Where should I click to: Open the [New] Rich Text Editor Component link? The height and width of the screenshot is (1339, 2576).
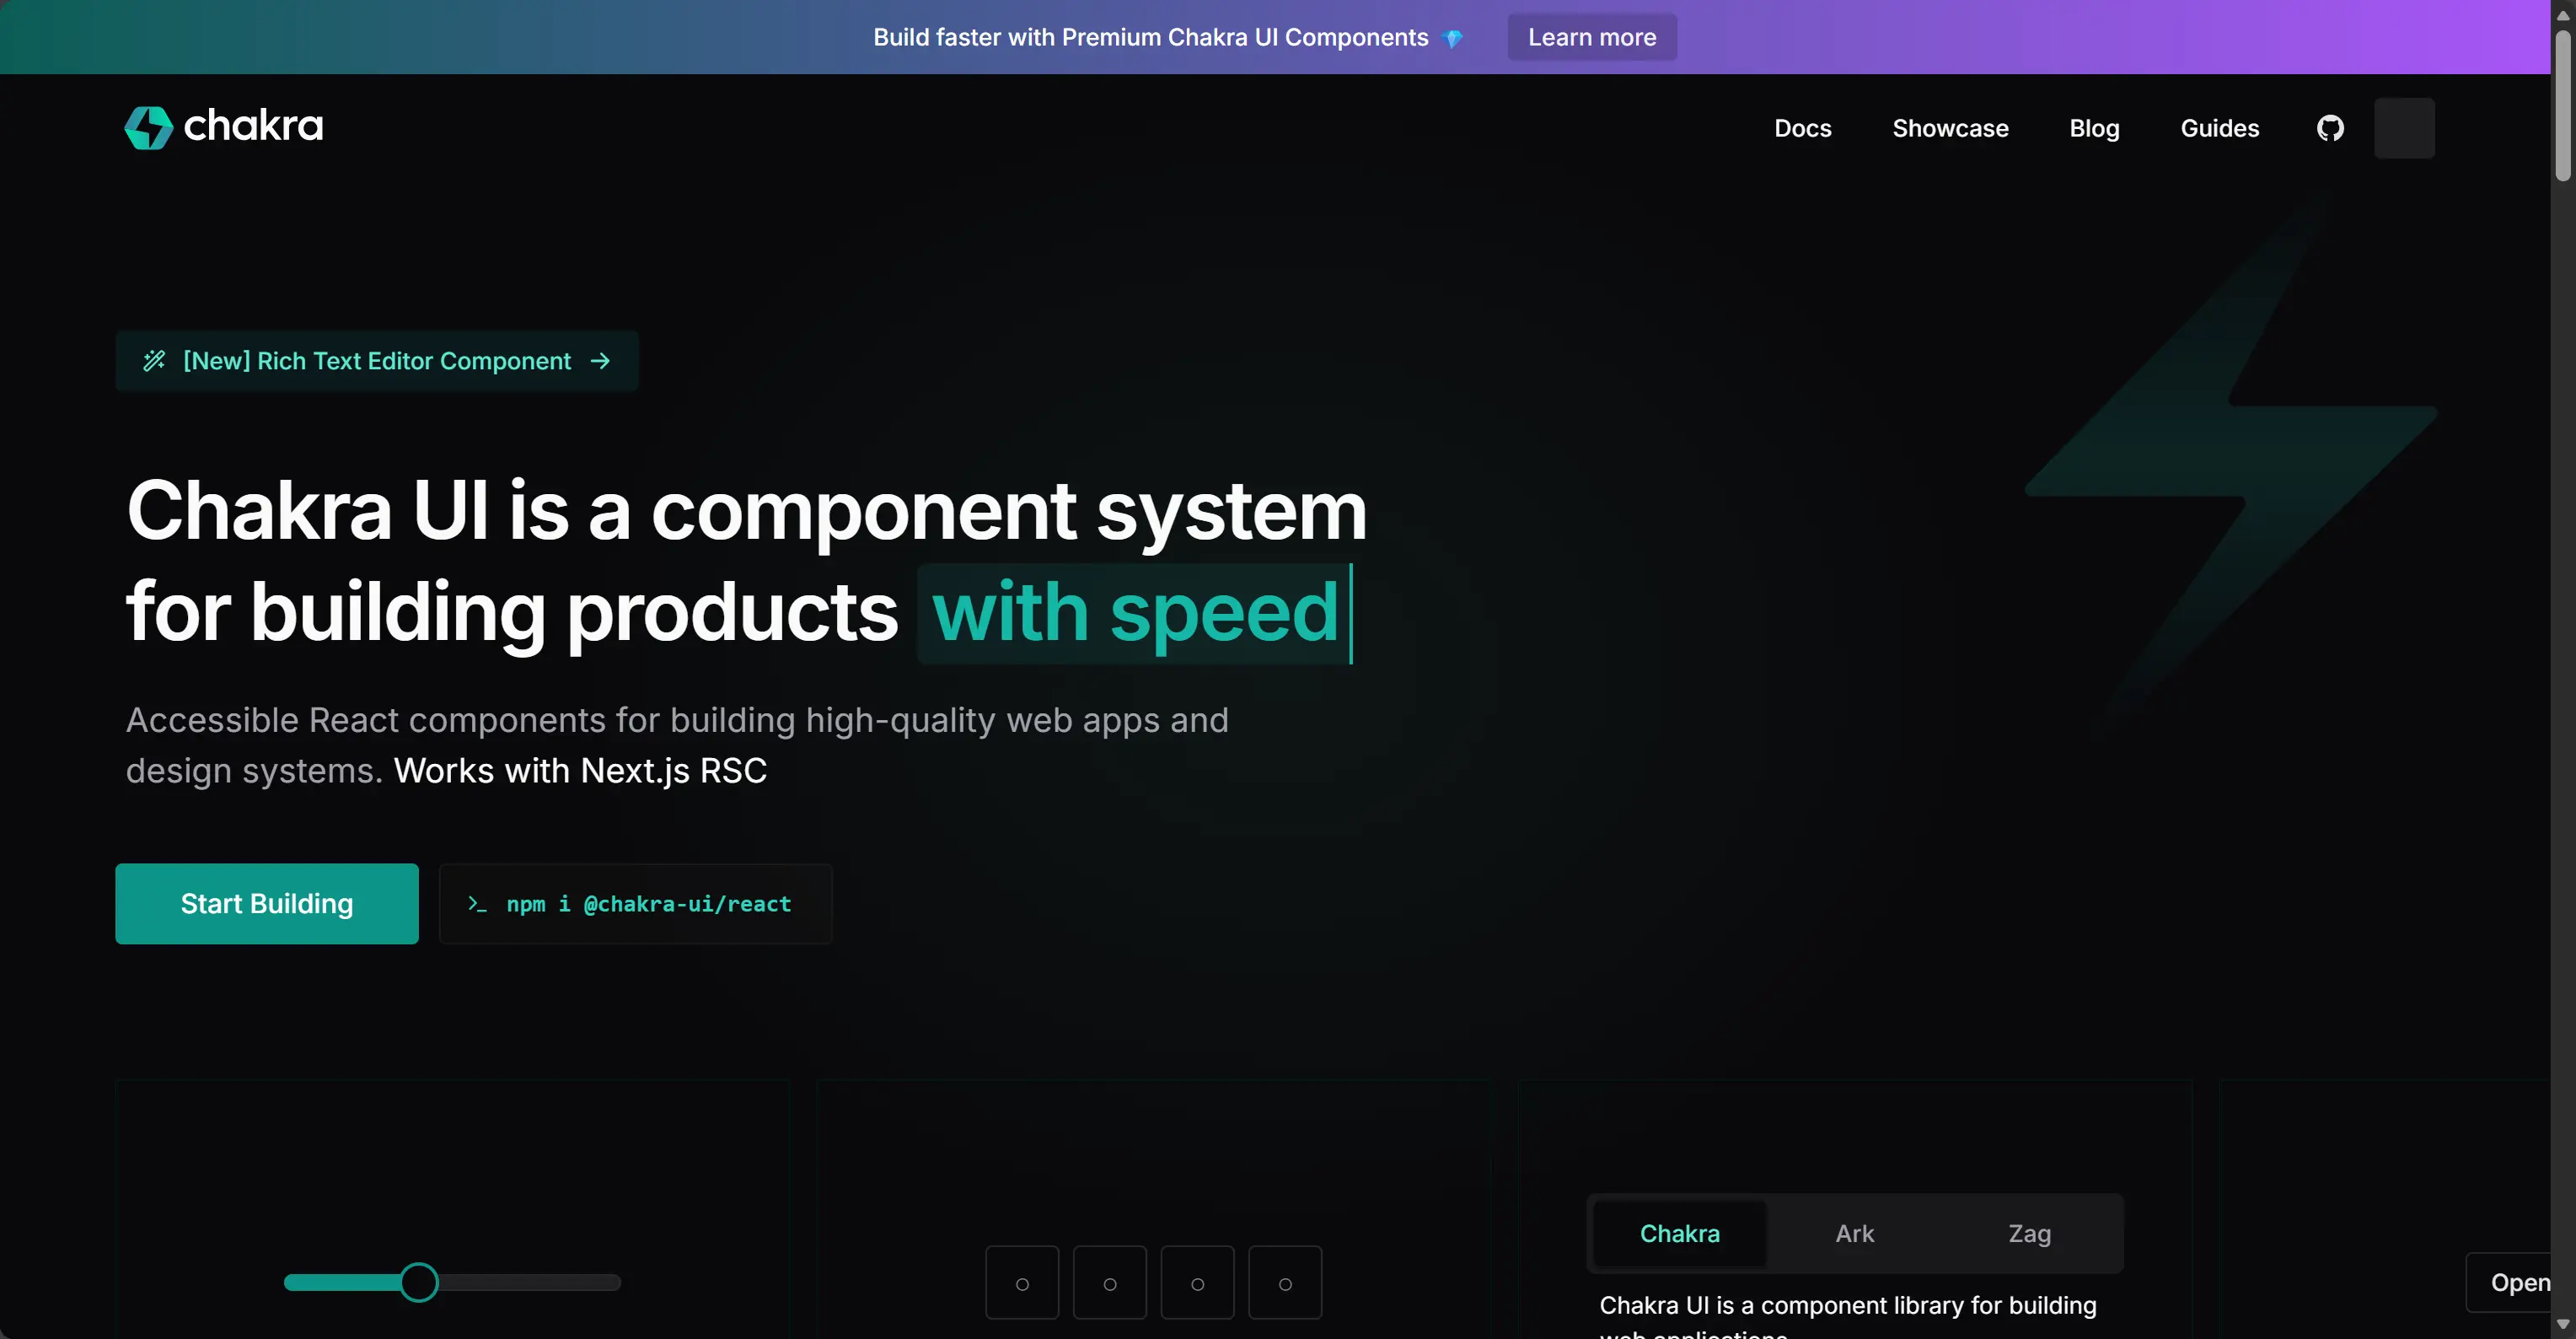(377, 360)
